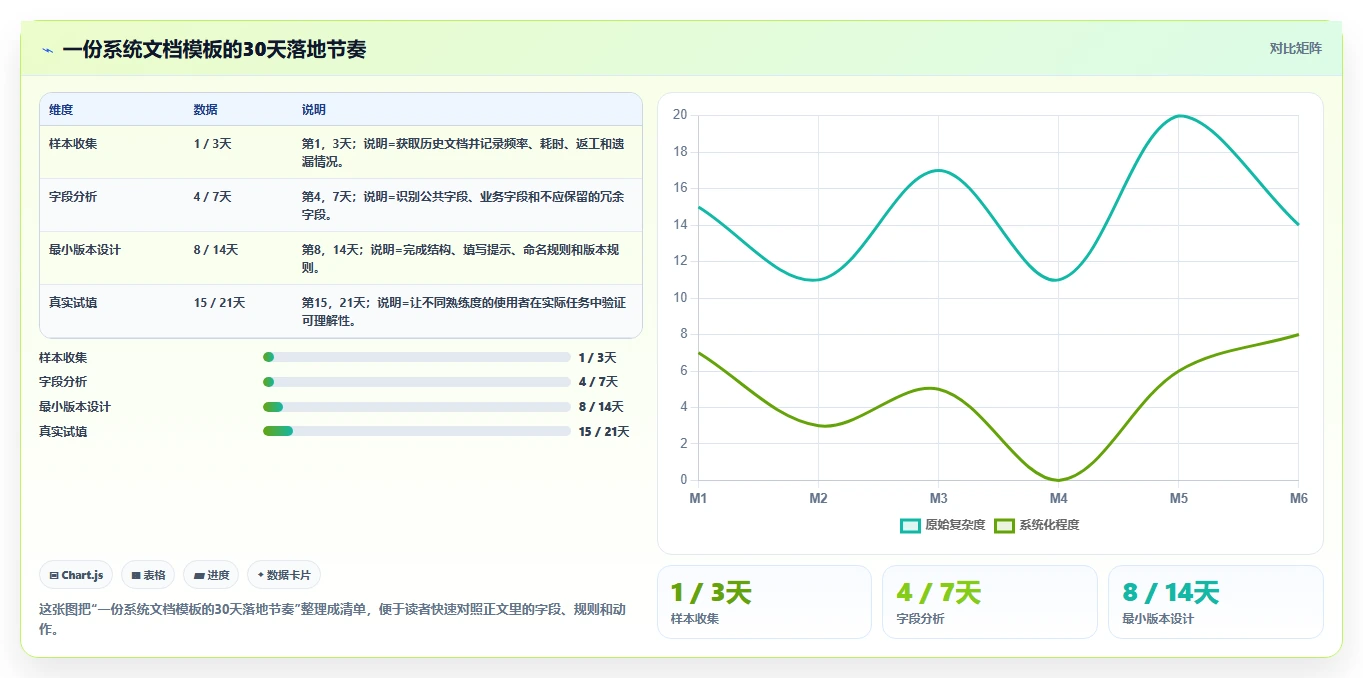Open the 1 / 3天 样本收集 data card
Image resolution: width=1363 pixels, height=678 pixels.
click(764, 602)
